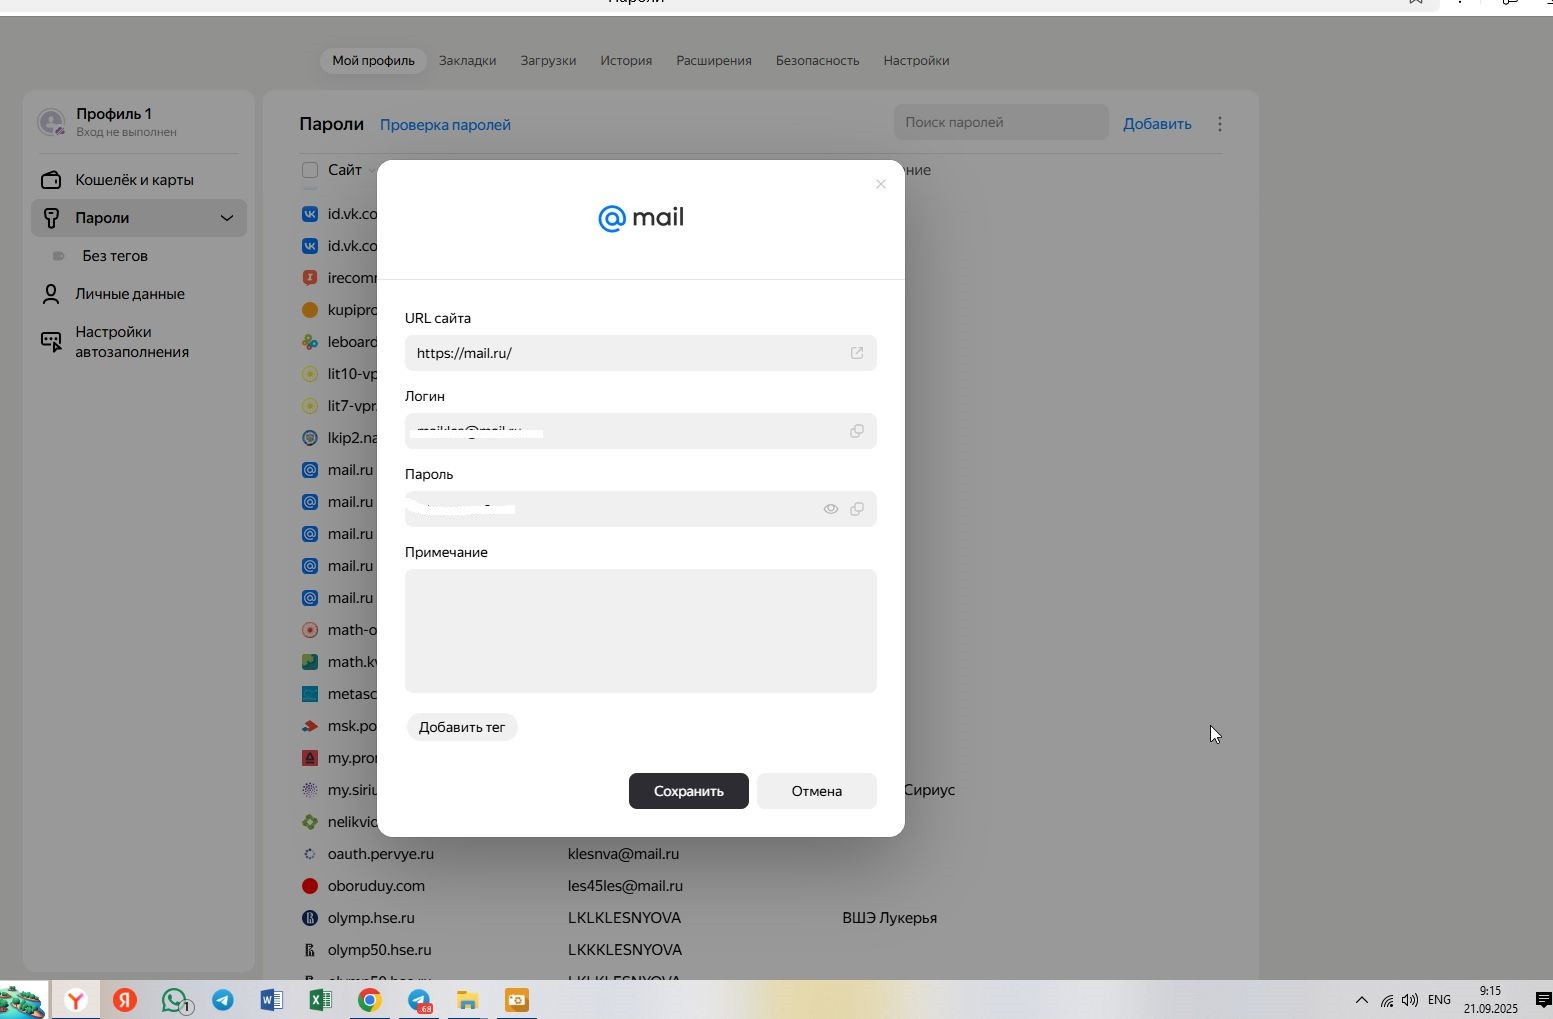Image resolution: width=1553 pixels, height=1019 pixels.
Task: Close the mail password dialog
Action: pyautogui.click(x=881, y=184)
